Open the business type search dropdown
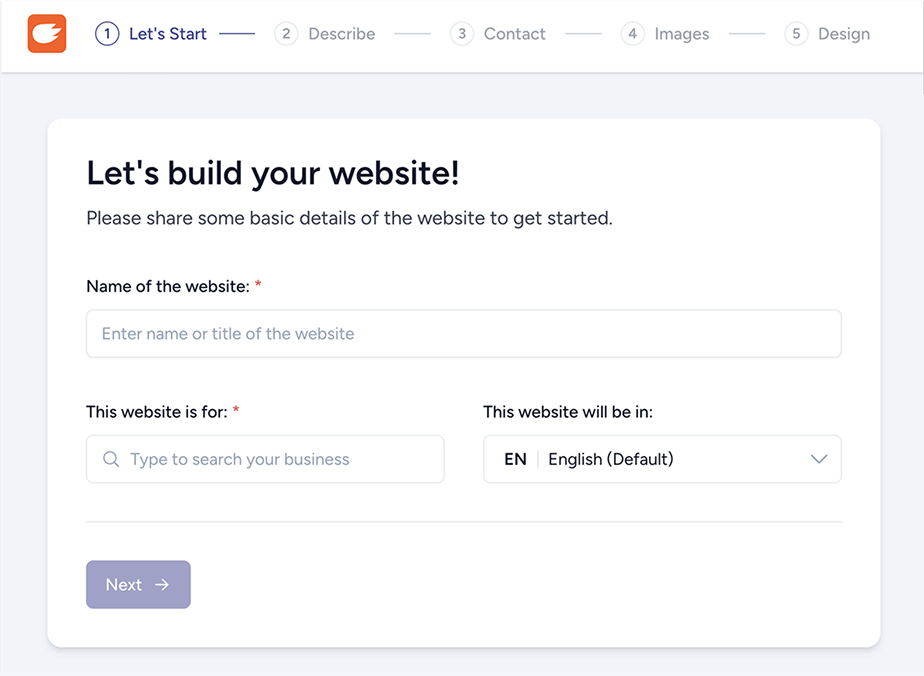 (265, 459)
